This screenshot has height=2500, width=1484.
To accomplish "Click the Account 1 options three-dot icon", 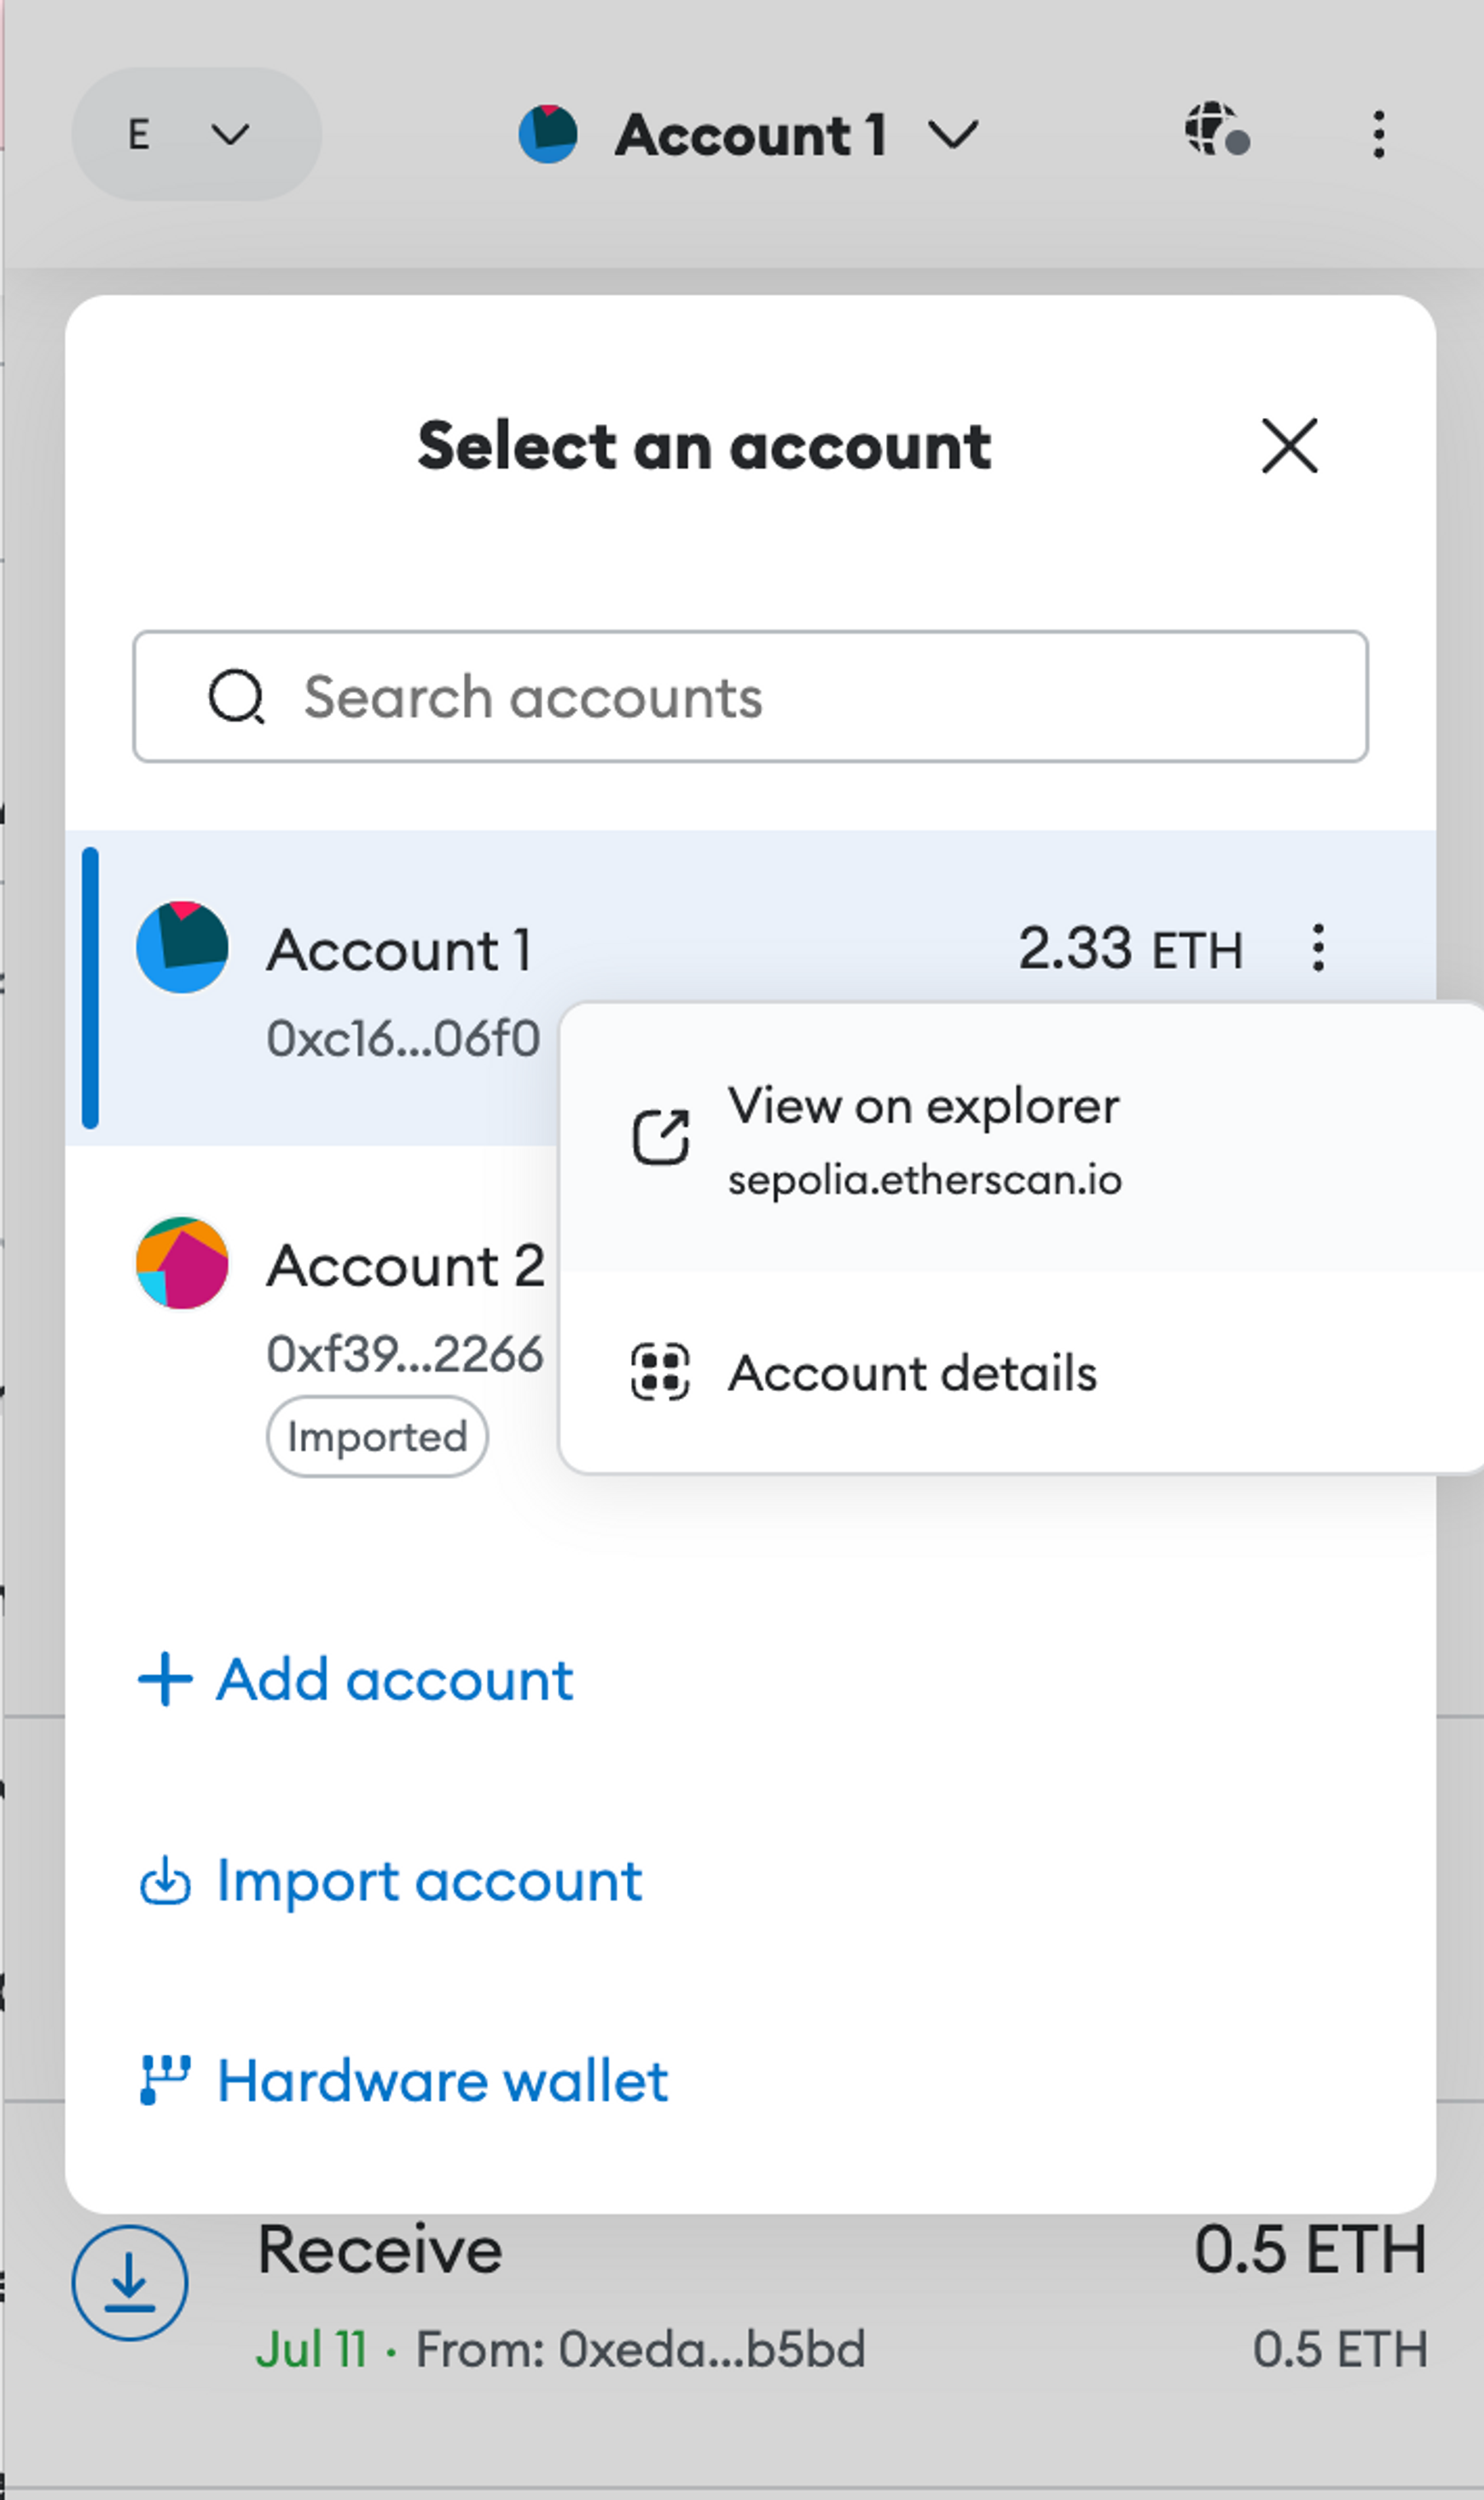I will (1318, 947).
